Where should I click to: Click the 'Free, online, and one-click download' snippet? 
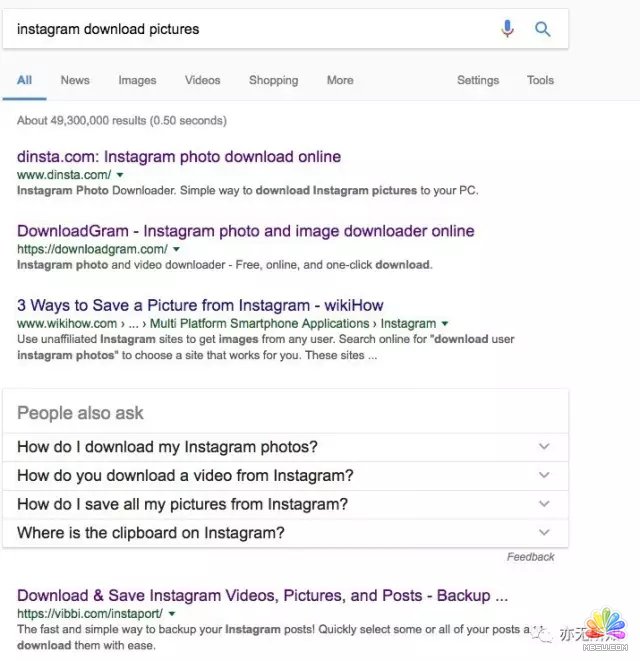tap(333, 265)
